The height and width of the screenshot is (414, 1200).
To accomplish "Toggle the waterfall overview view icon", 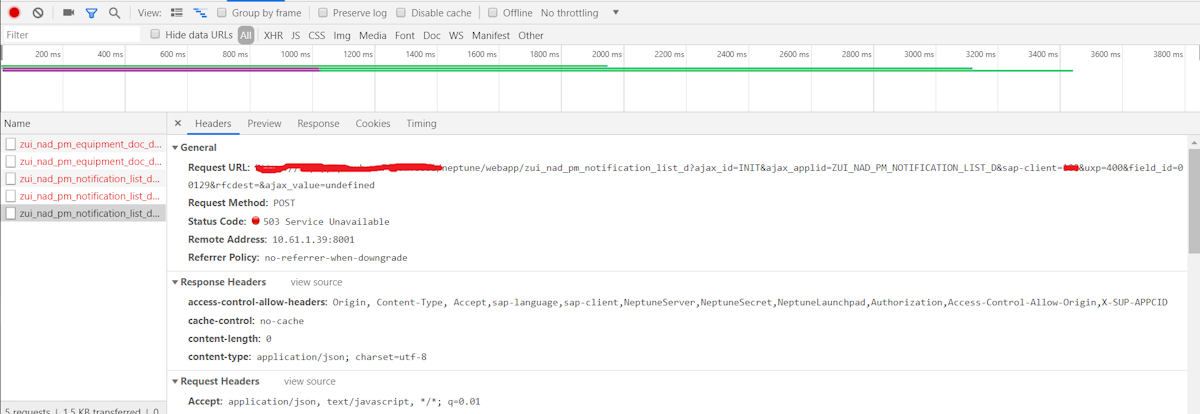I will click(x=200, y=13).
